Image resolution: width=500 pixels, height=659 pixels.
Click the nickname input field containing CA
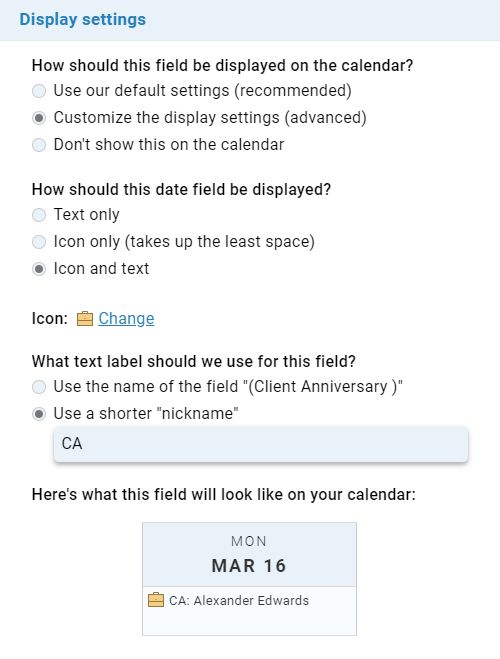261,444
